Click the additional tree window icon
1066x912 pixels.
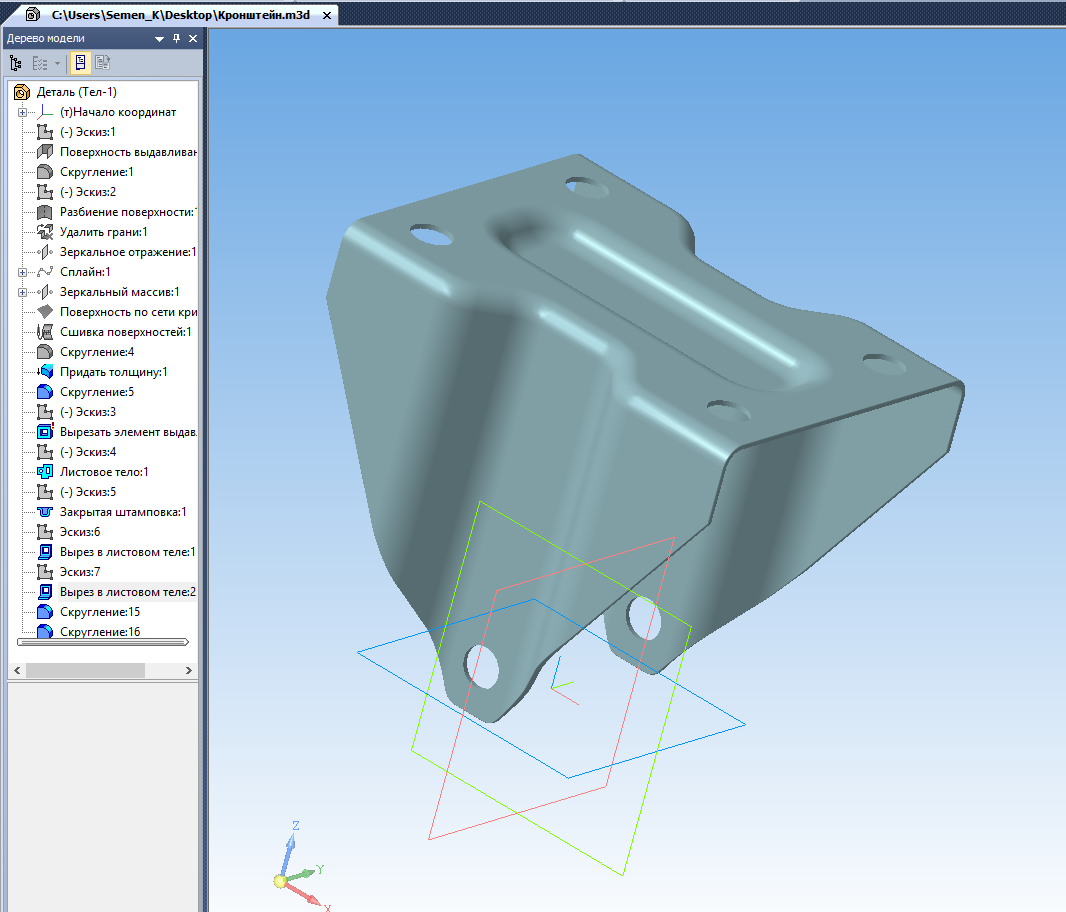(103, 63)
